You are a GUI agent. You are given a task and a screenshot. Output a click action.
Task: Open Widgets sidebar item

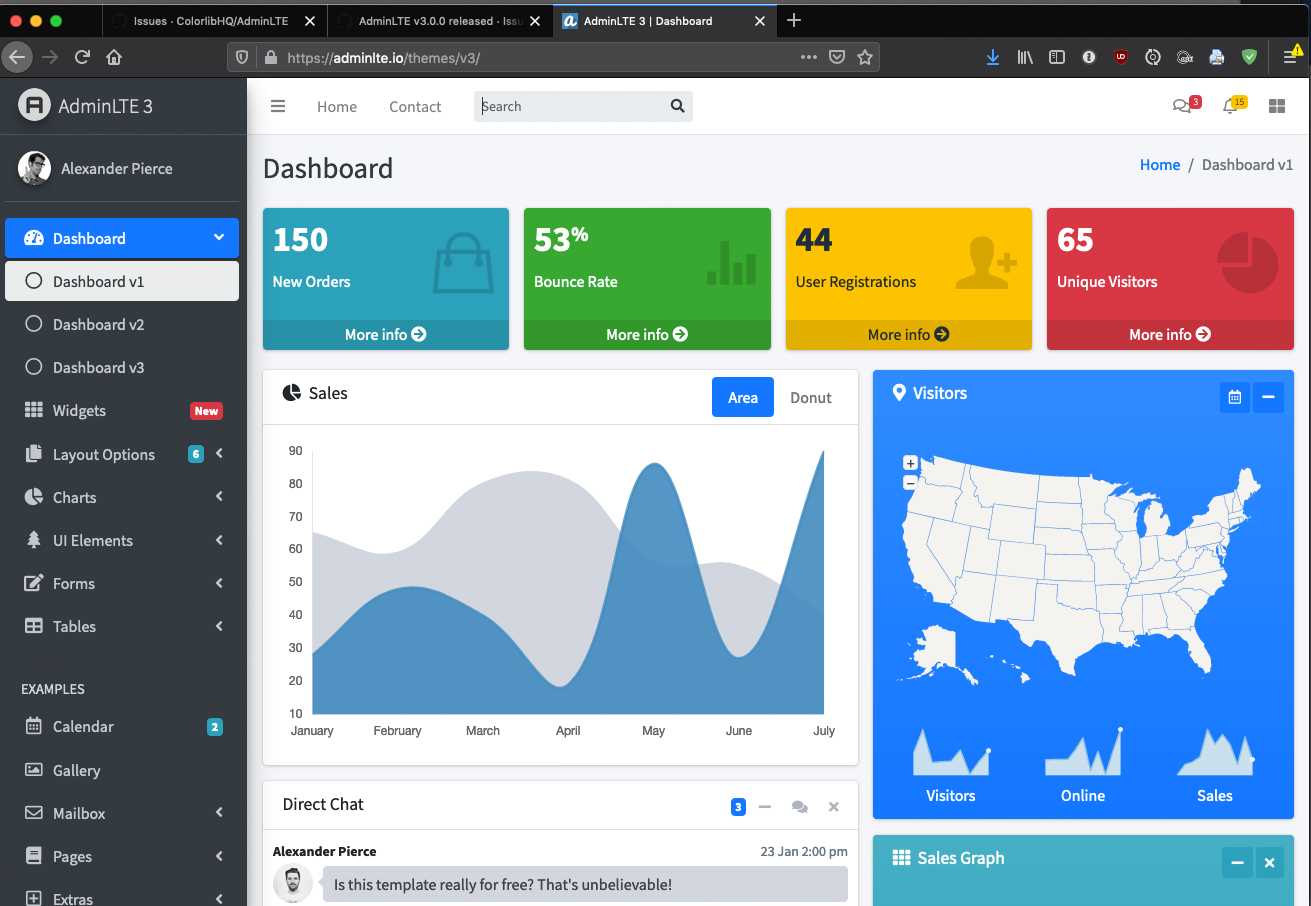[122, 410]
